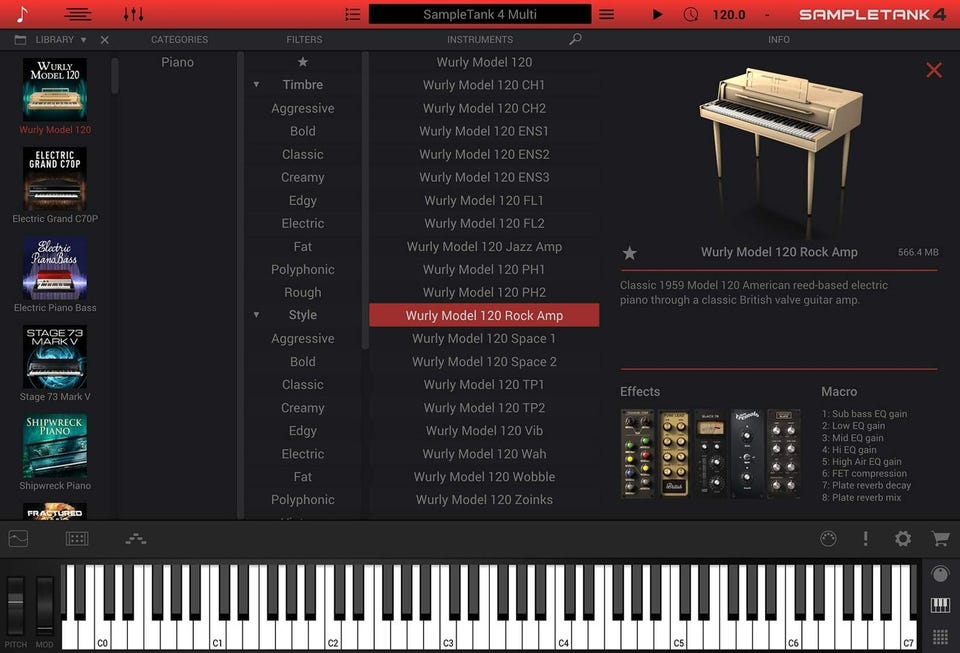Viewport: 960px width, 653px height.
Task: Click the SampleTank 4 Multi preset name field
Action: tap(480, 14)
